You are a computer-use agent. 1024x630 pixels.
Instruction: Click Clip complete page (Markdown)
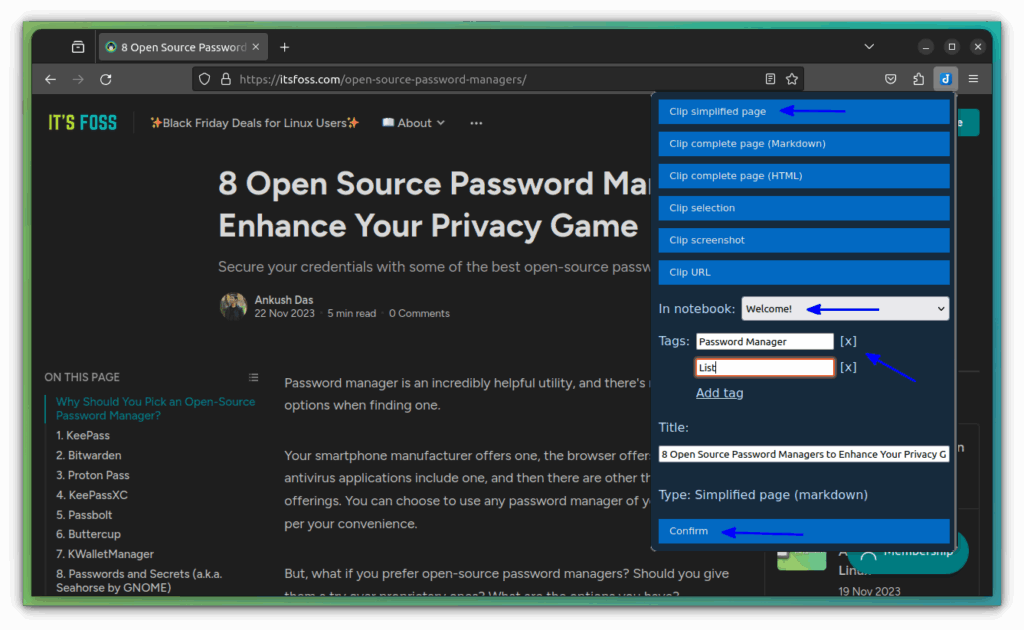tap(804, 144)
